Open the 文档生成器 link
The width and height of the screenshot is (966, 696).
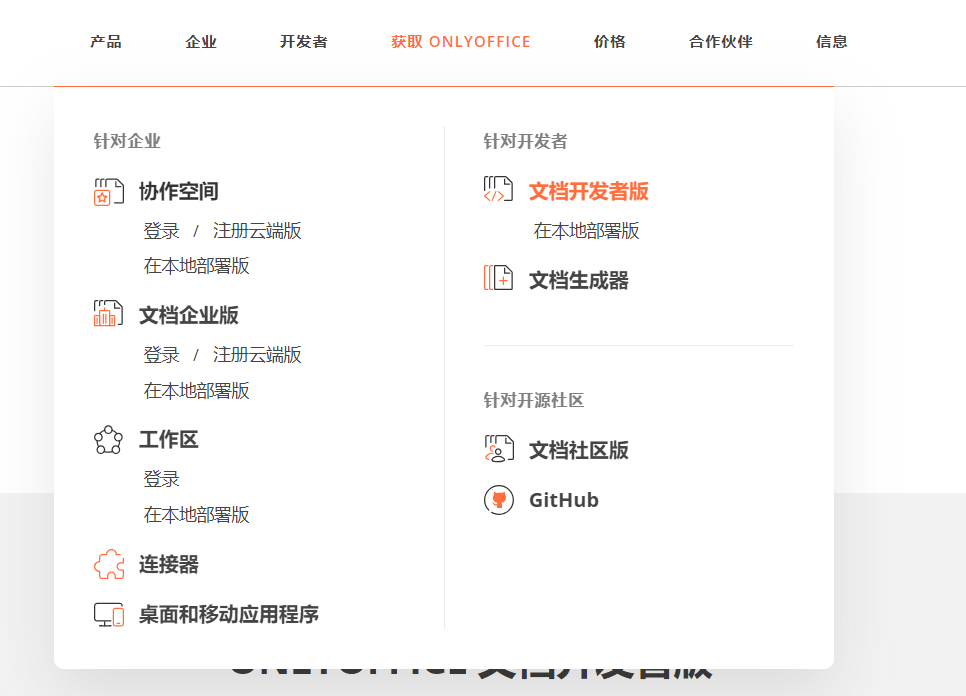pyautogui.click(x=578, y=281)
